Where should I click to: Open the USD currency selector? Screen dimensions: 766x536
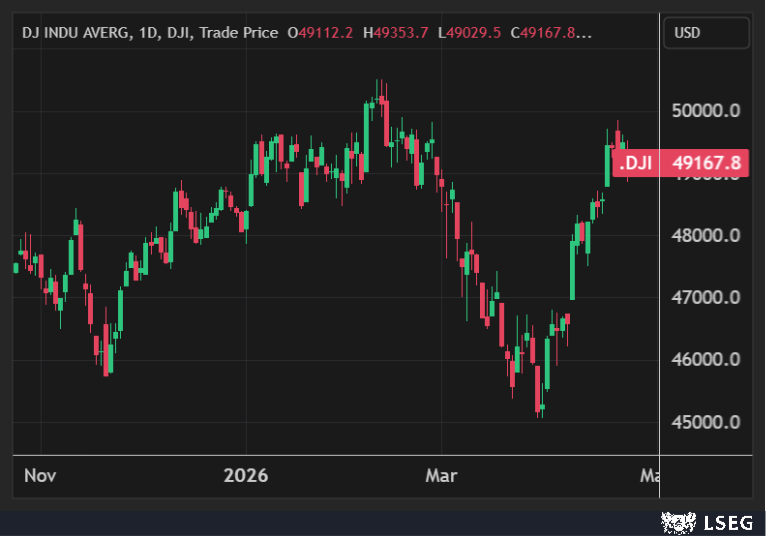click(705, 33)
